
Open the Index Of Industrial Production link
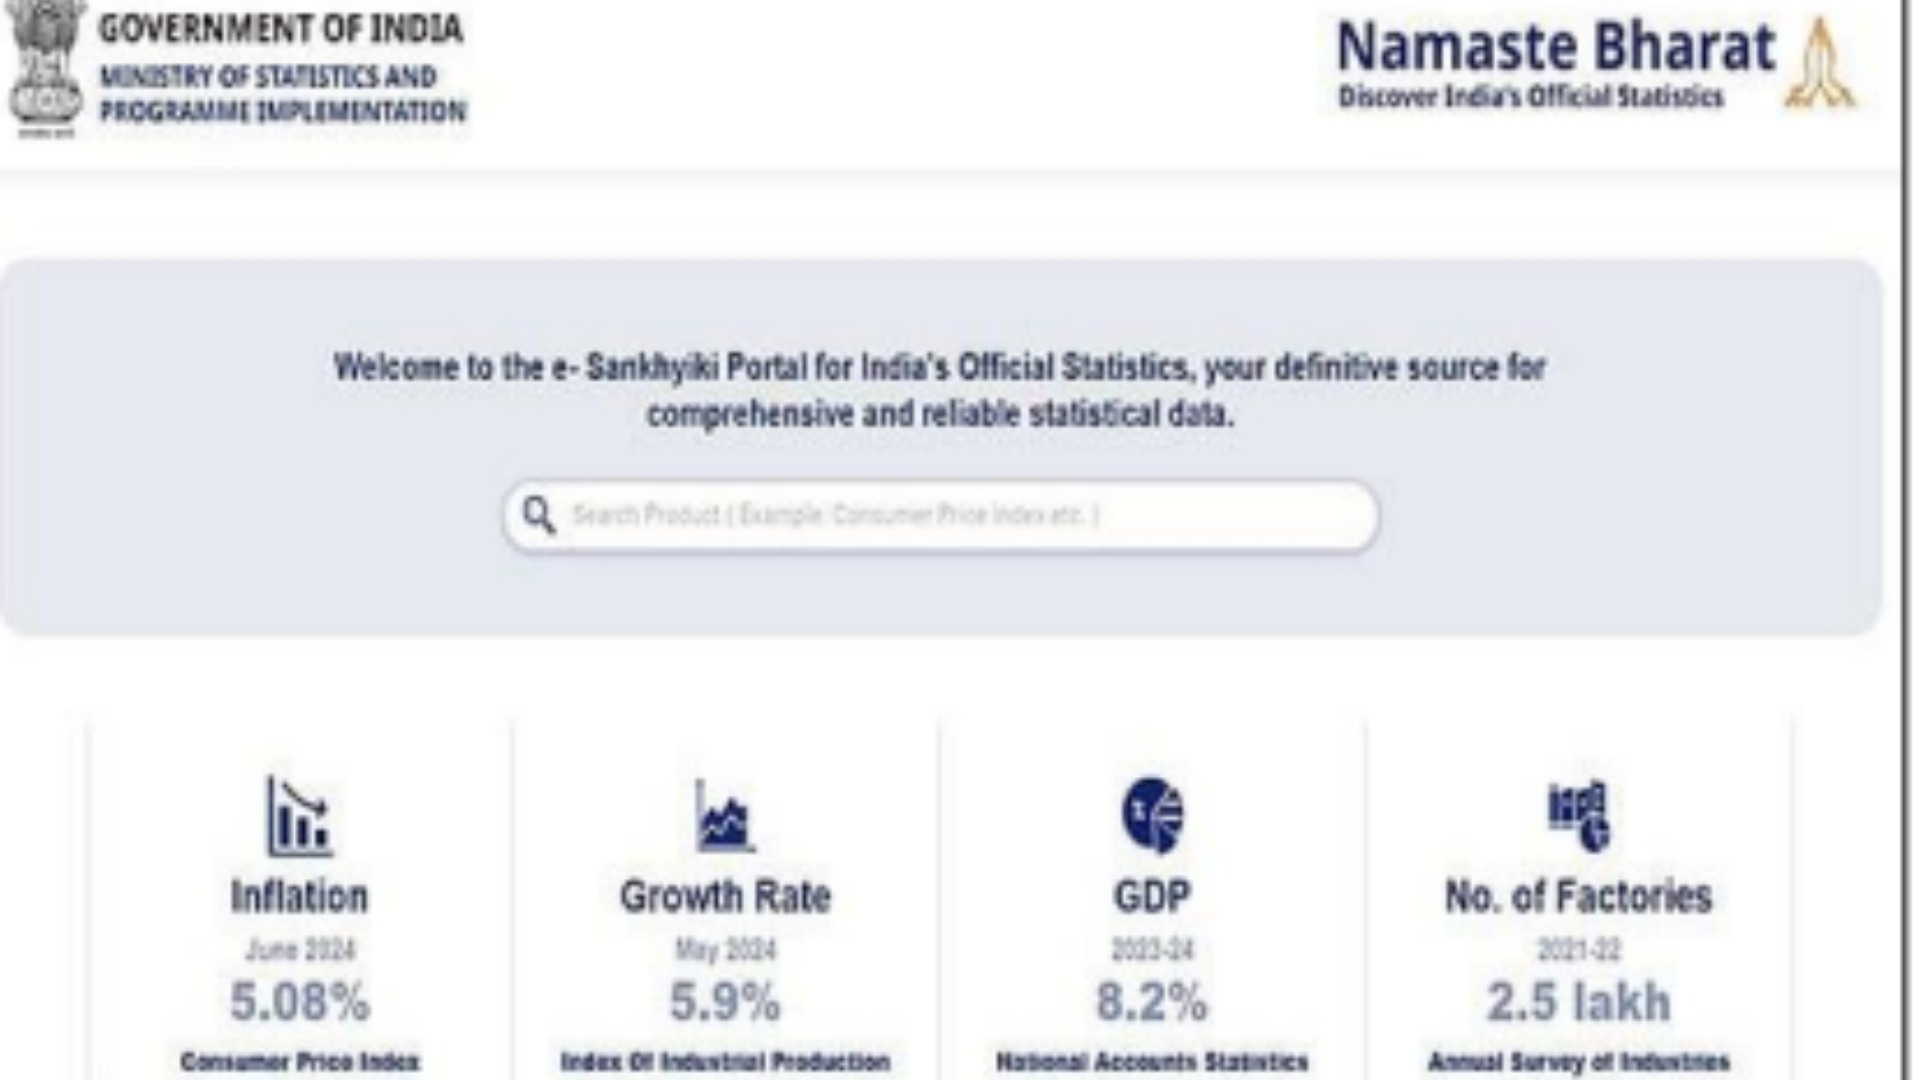(x=725, y=1061)
